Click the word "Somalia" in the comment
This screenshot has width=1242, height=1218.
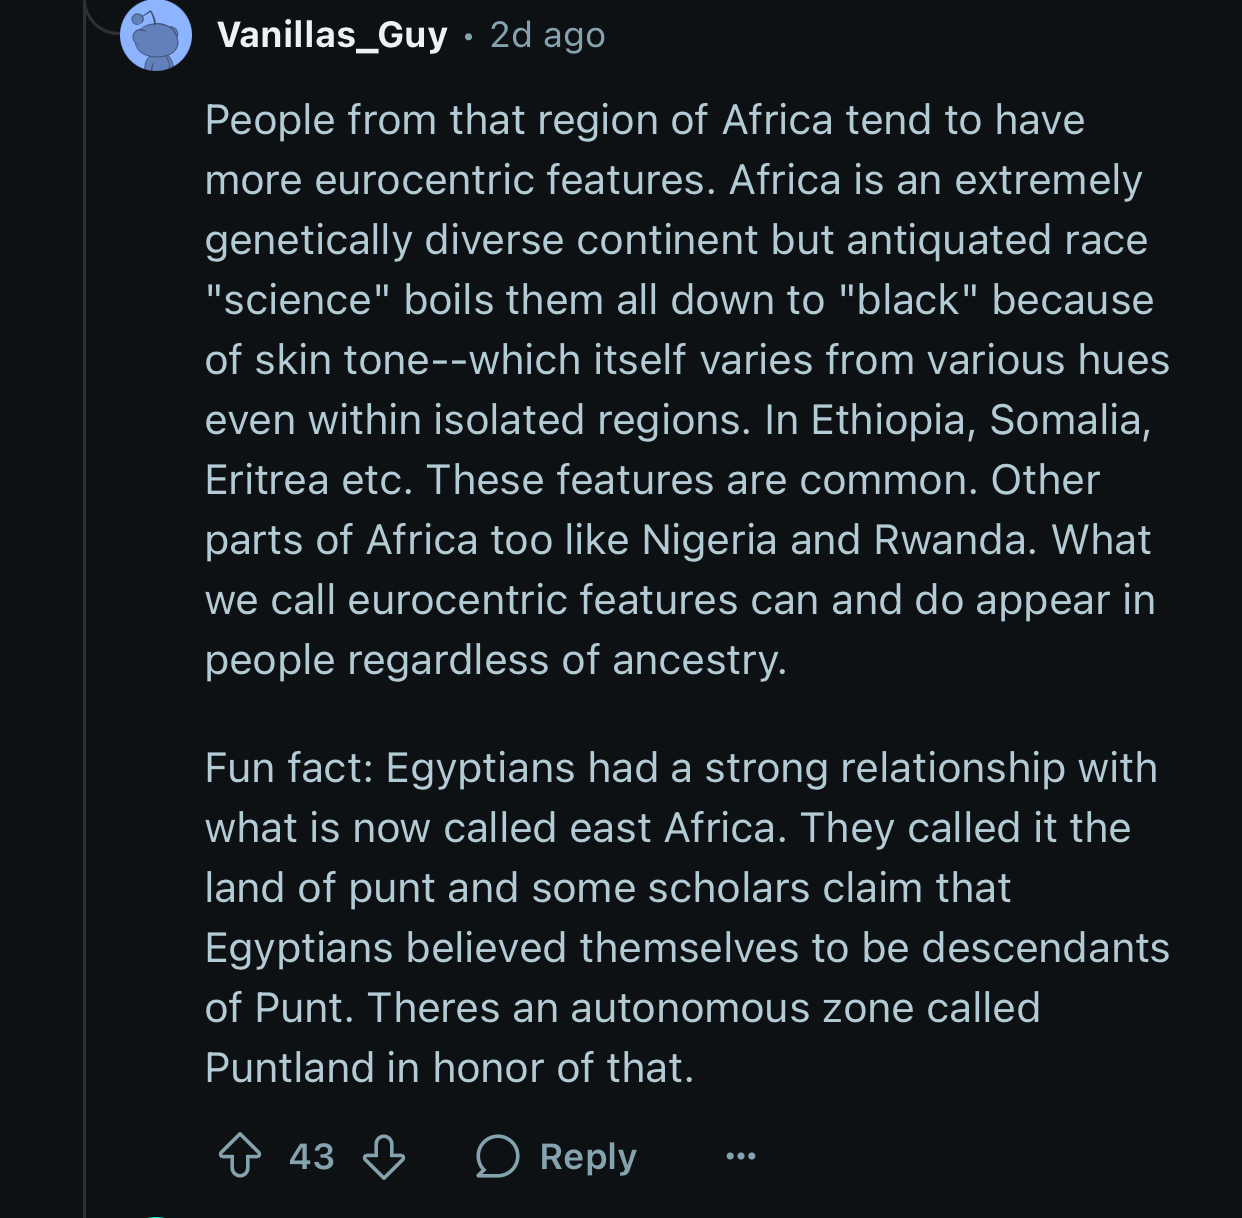[x=1070, y=420]
